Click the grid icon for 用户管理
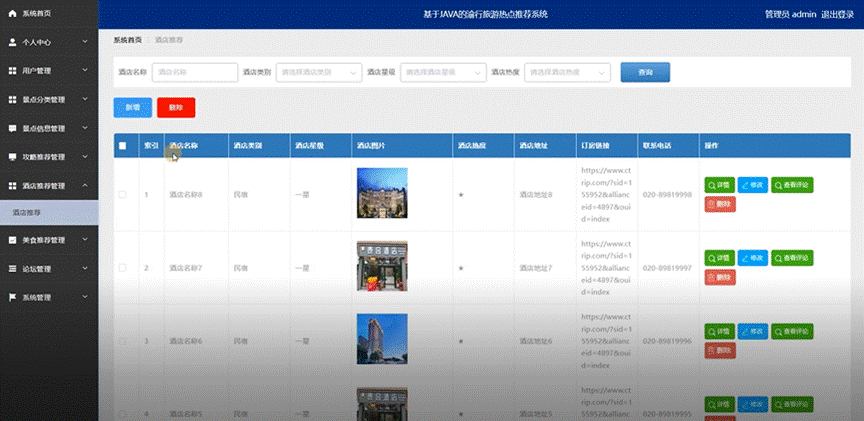864x421 pixels. pos(12,71)
